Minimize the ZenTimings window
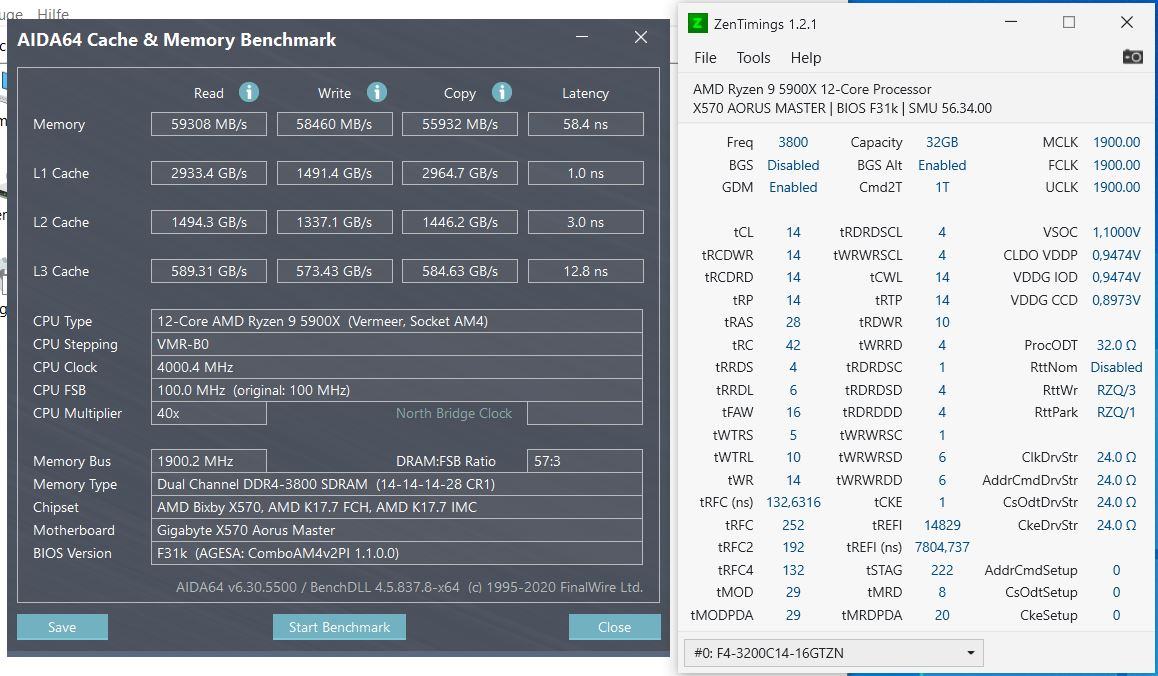Screen dimensions: 1158x676 (x=1011, y=22)
